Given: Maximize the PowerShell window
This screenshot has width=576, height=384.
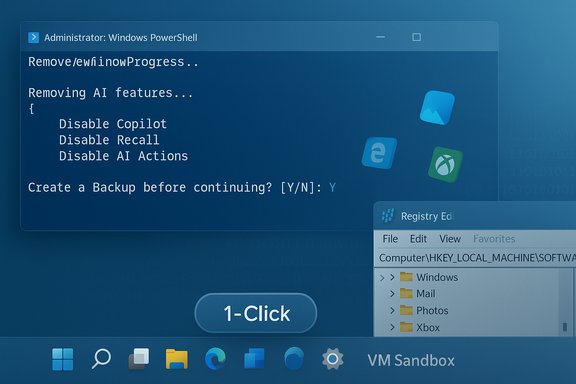Looking at the screenshot, I should click(x=417, y=37).
